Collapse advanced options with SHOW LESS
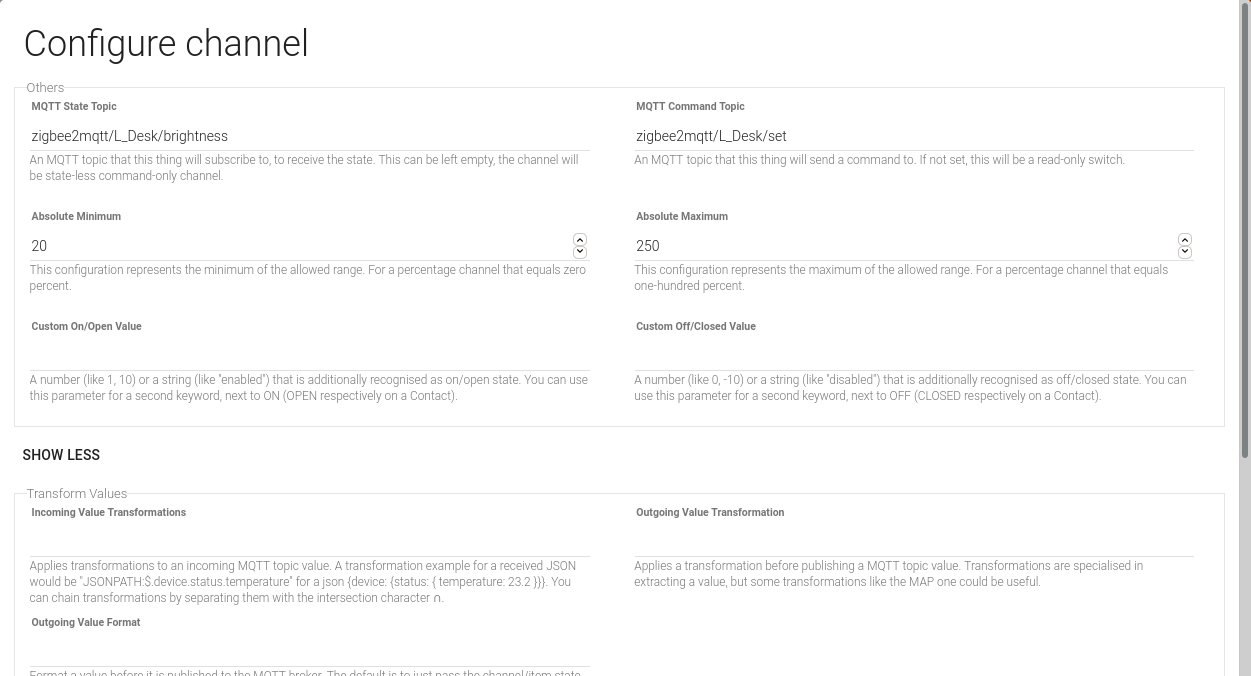The width and height of the screenshot is (1251, 676). (x=61, y=455)
